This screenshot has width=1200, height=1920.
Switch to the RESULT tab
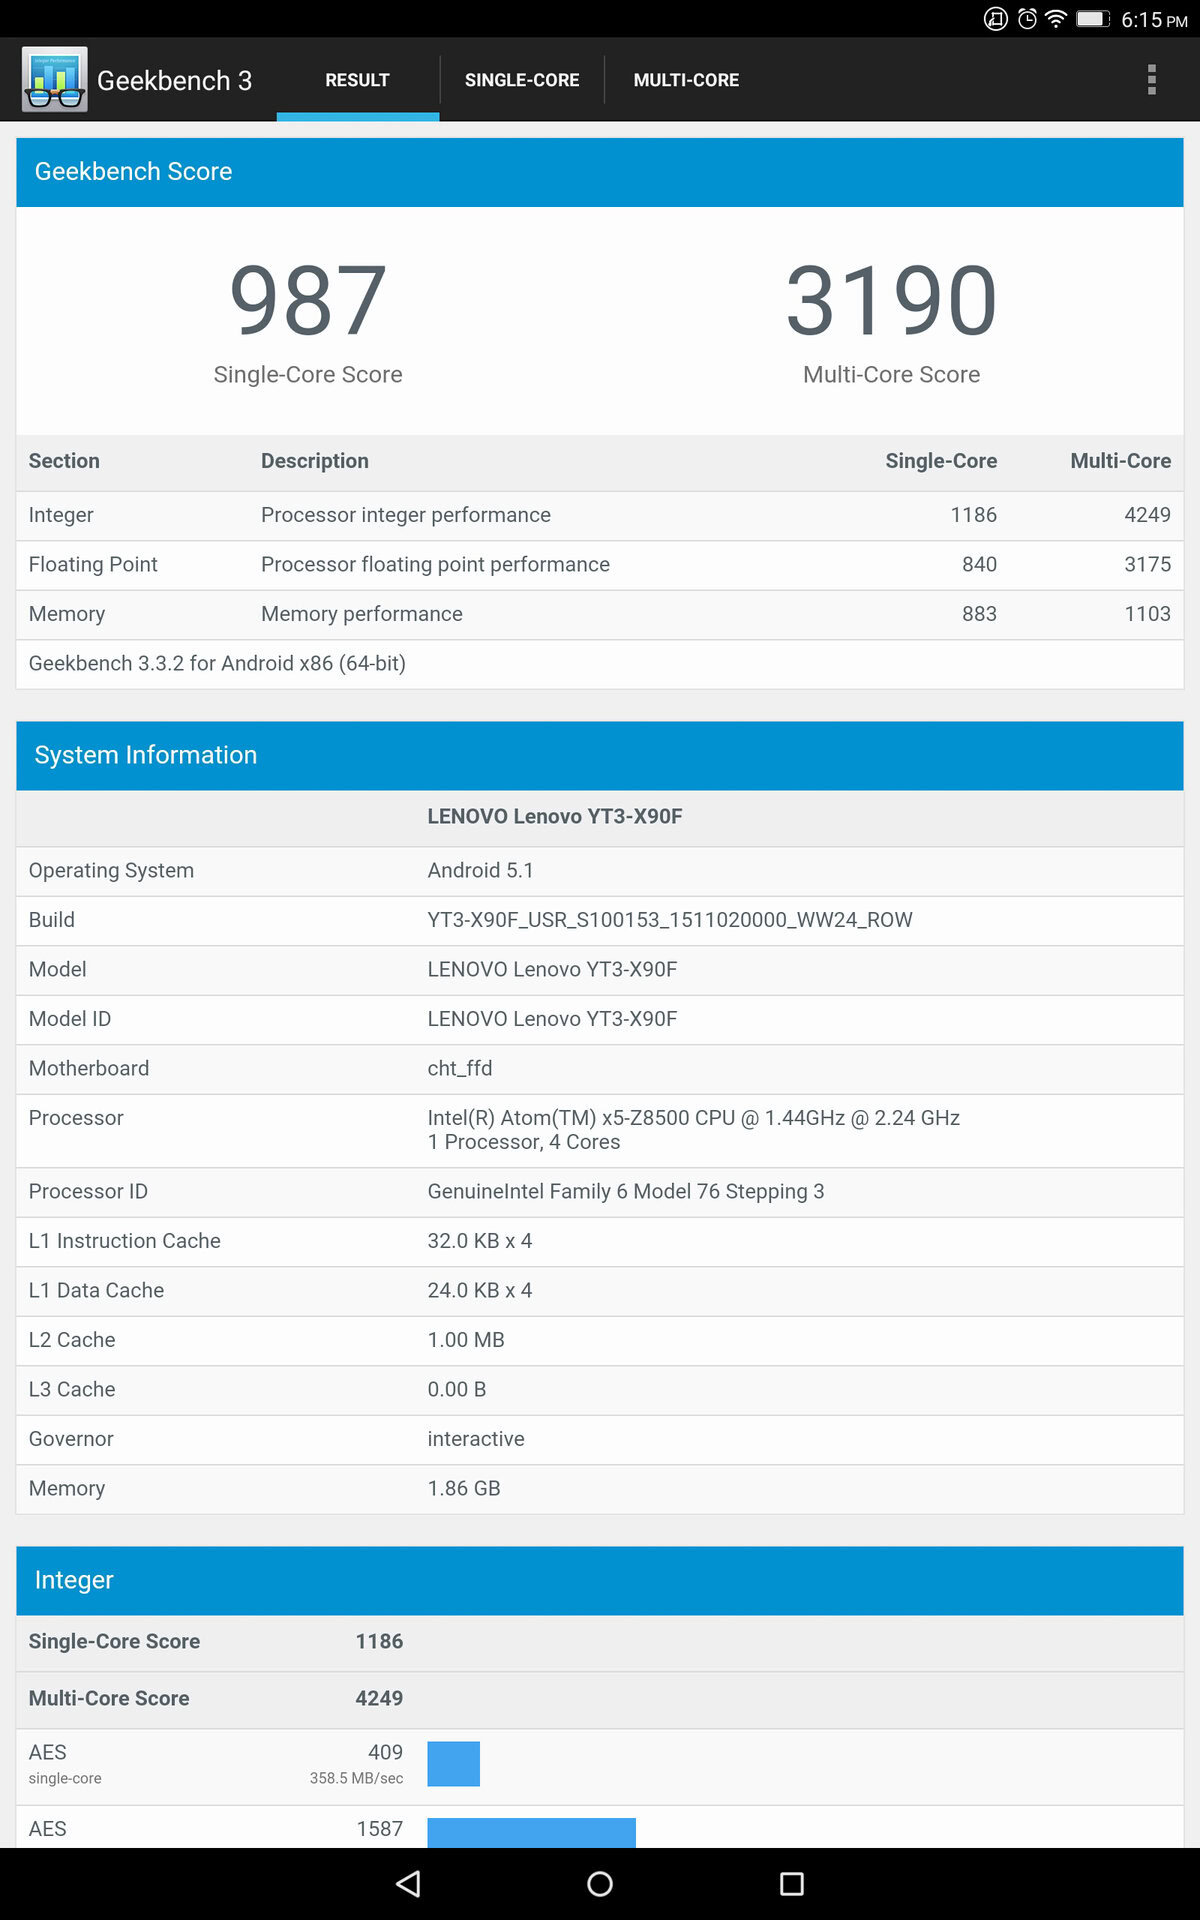coord(358,80)
